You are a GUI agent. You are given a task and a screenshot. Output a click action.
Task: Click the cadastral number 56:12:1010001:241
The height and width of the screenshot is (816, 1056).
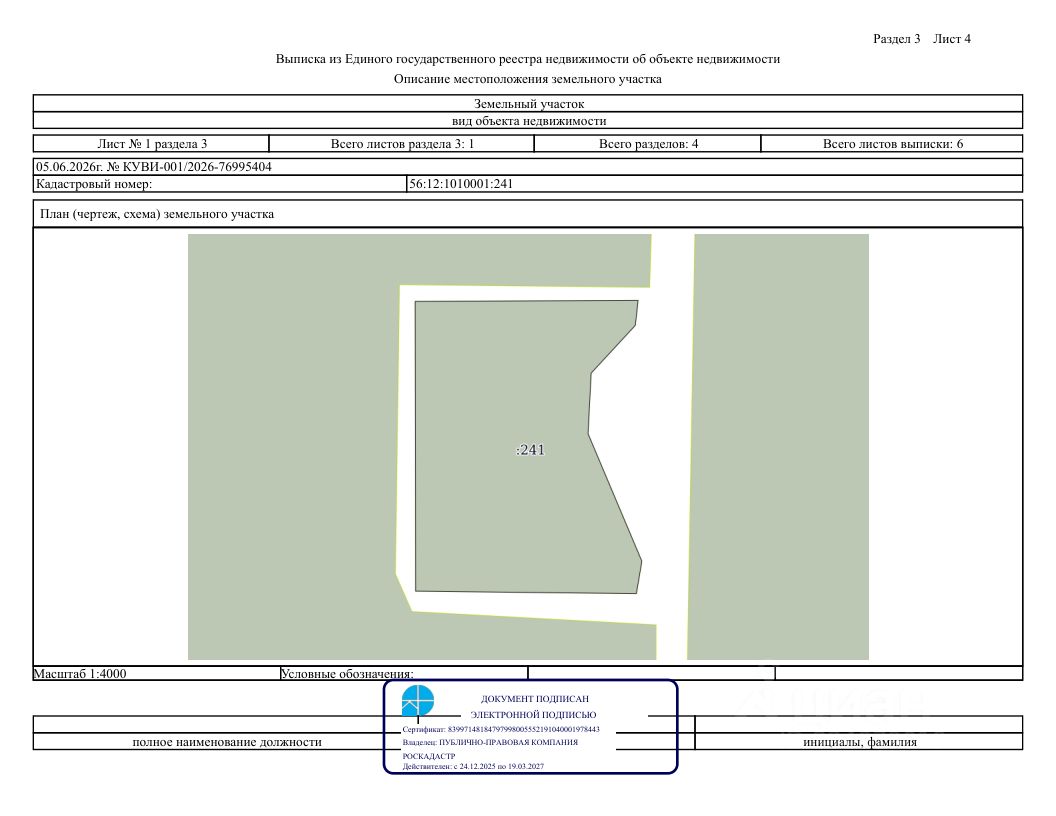tap(461, 184)
